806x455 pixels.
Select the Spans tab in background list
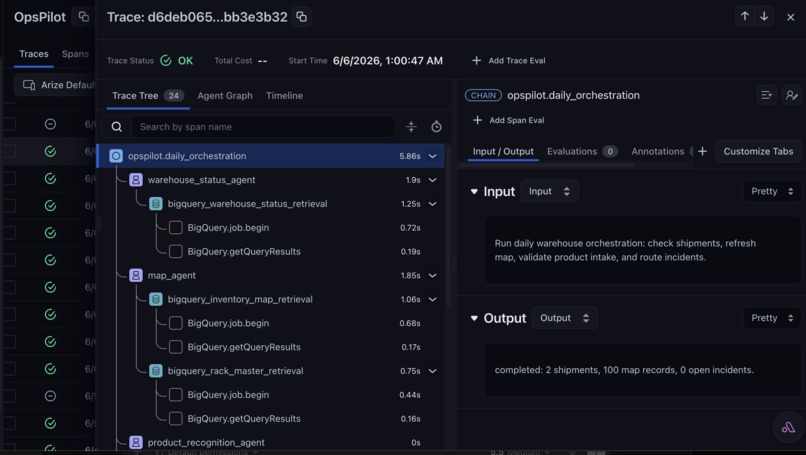(75, 54)
